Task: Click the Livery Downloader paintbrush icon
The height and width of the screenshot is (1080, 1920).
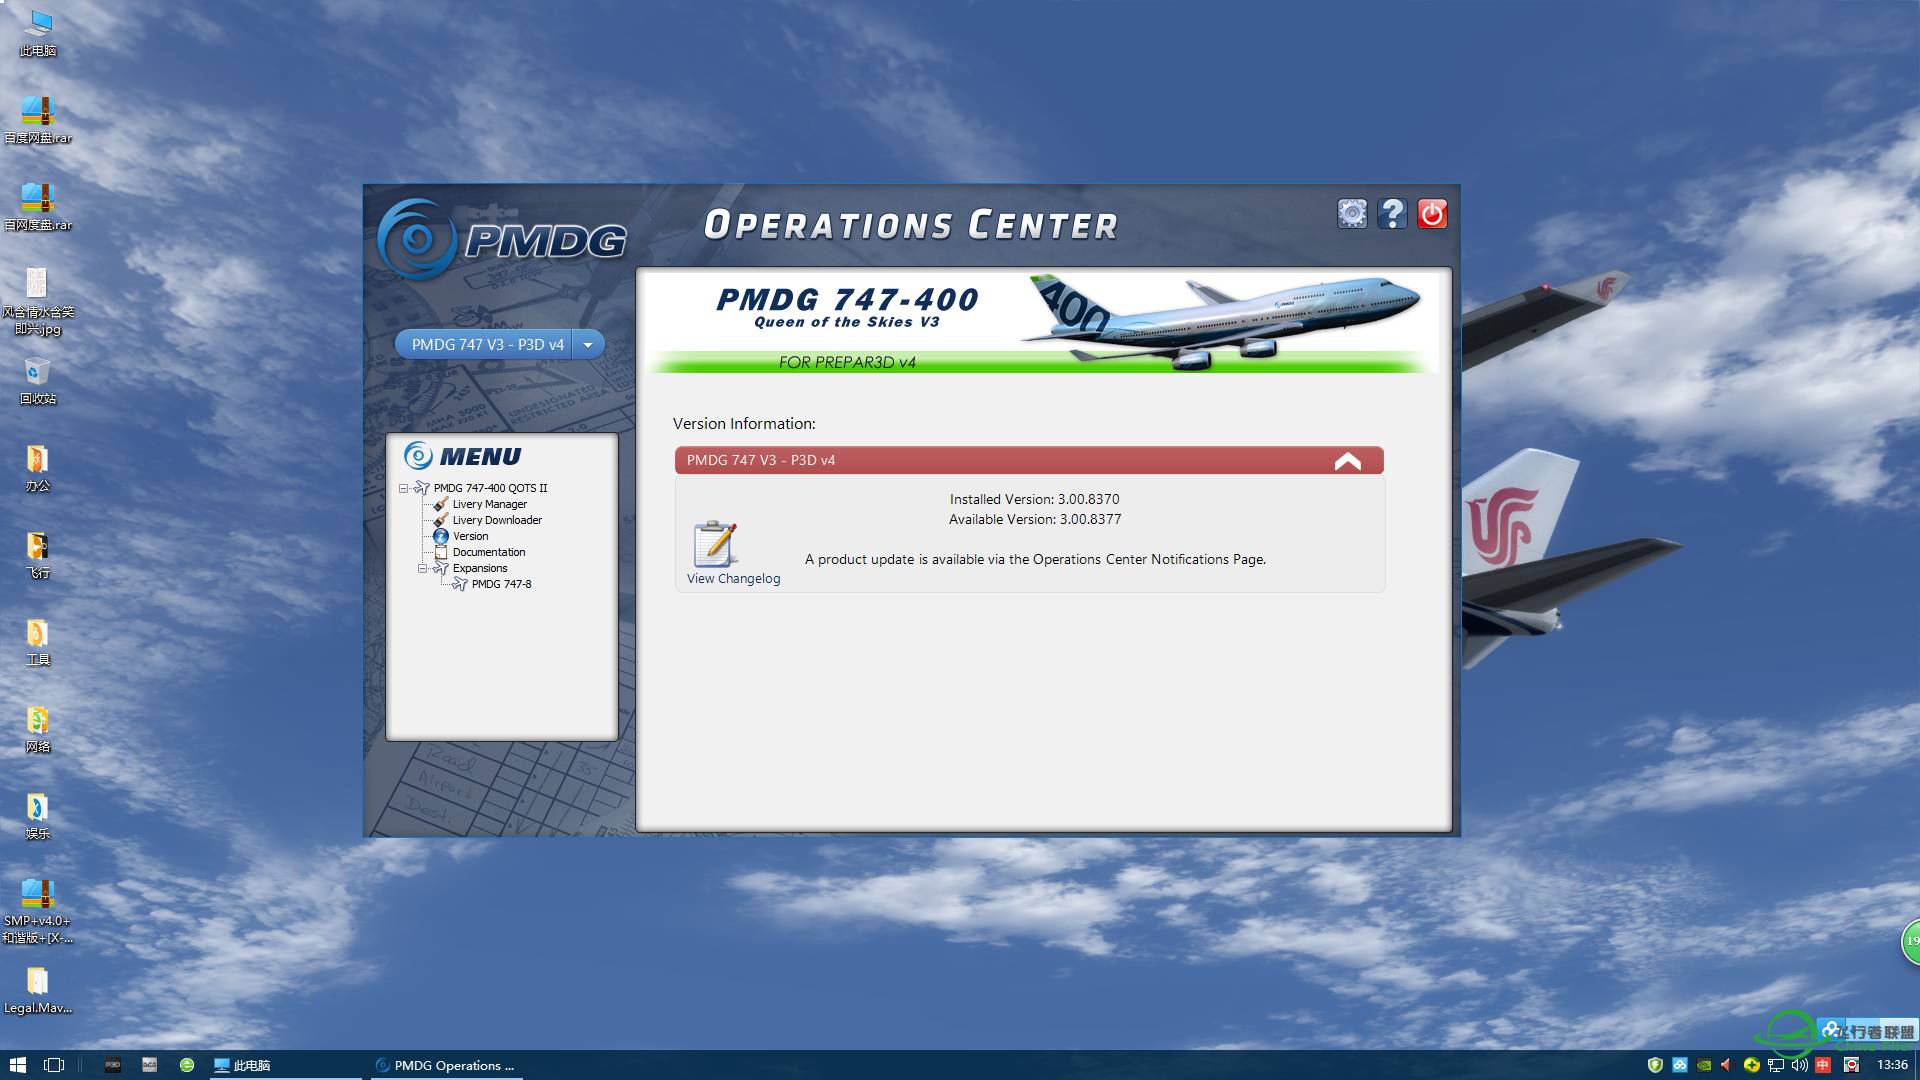Action: click(441, 520)
